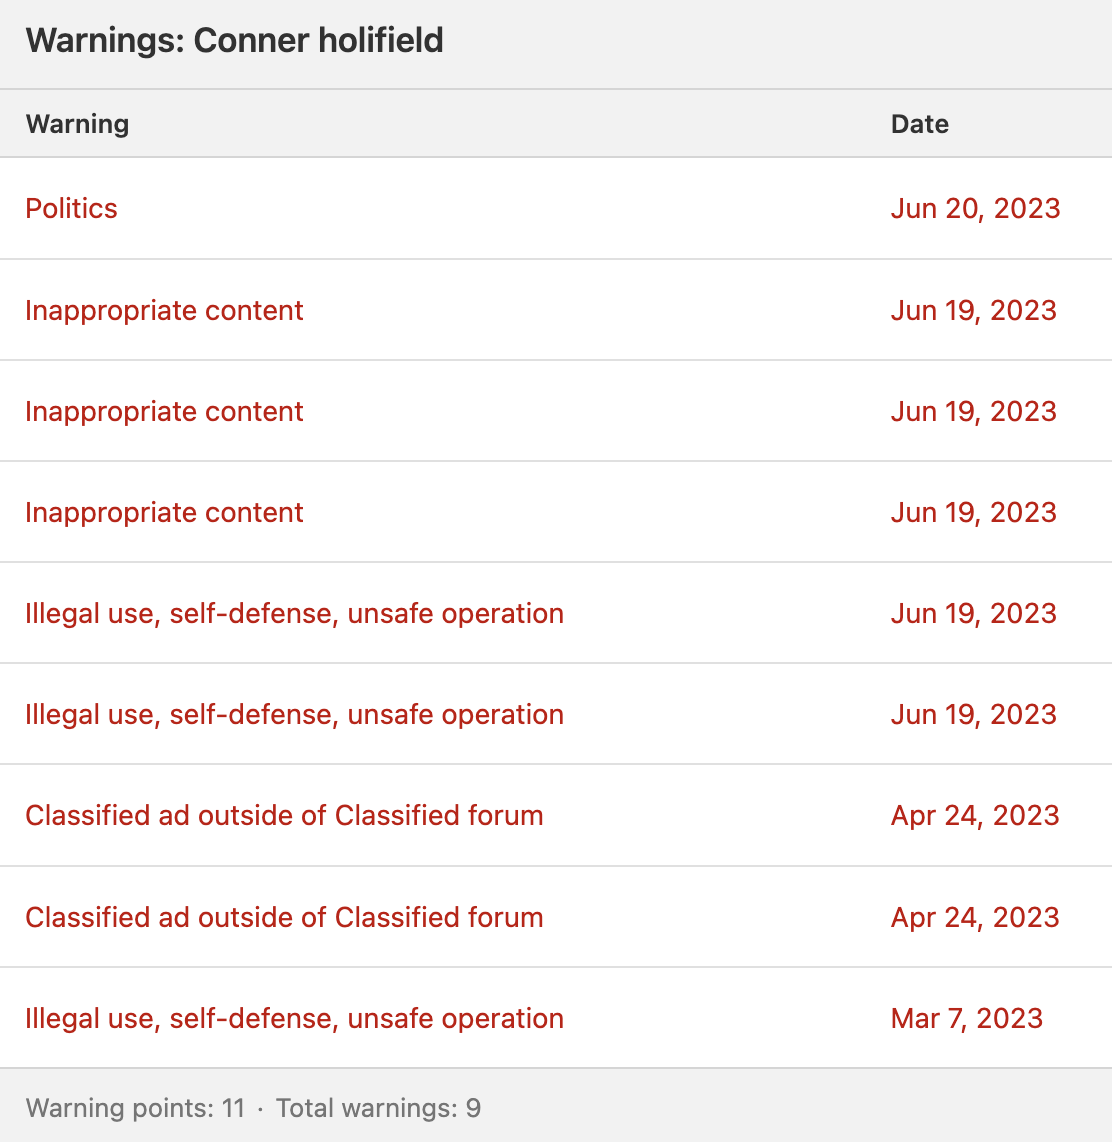Click Jun 19 date in first Inappropriate content row
Viewport: 1112px width, 1142px height.
point(974,310)
